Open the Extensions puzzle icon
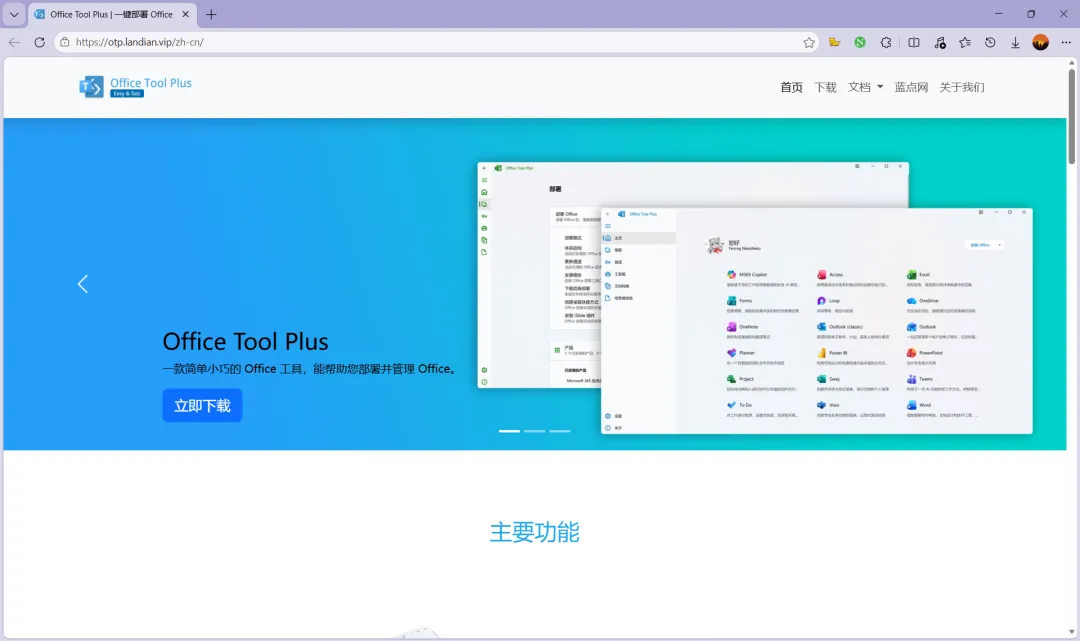 coord(886,43)
